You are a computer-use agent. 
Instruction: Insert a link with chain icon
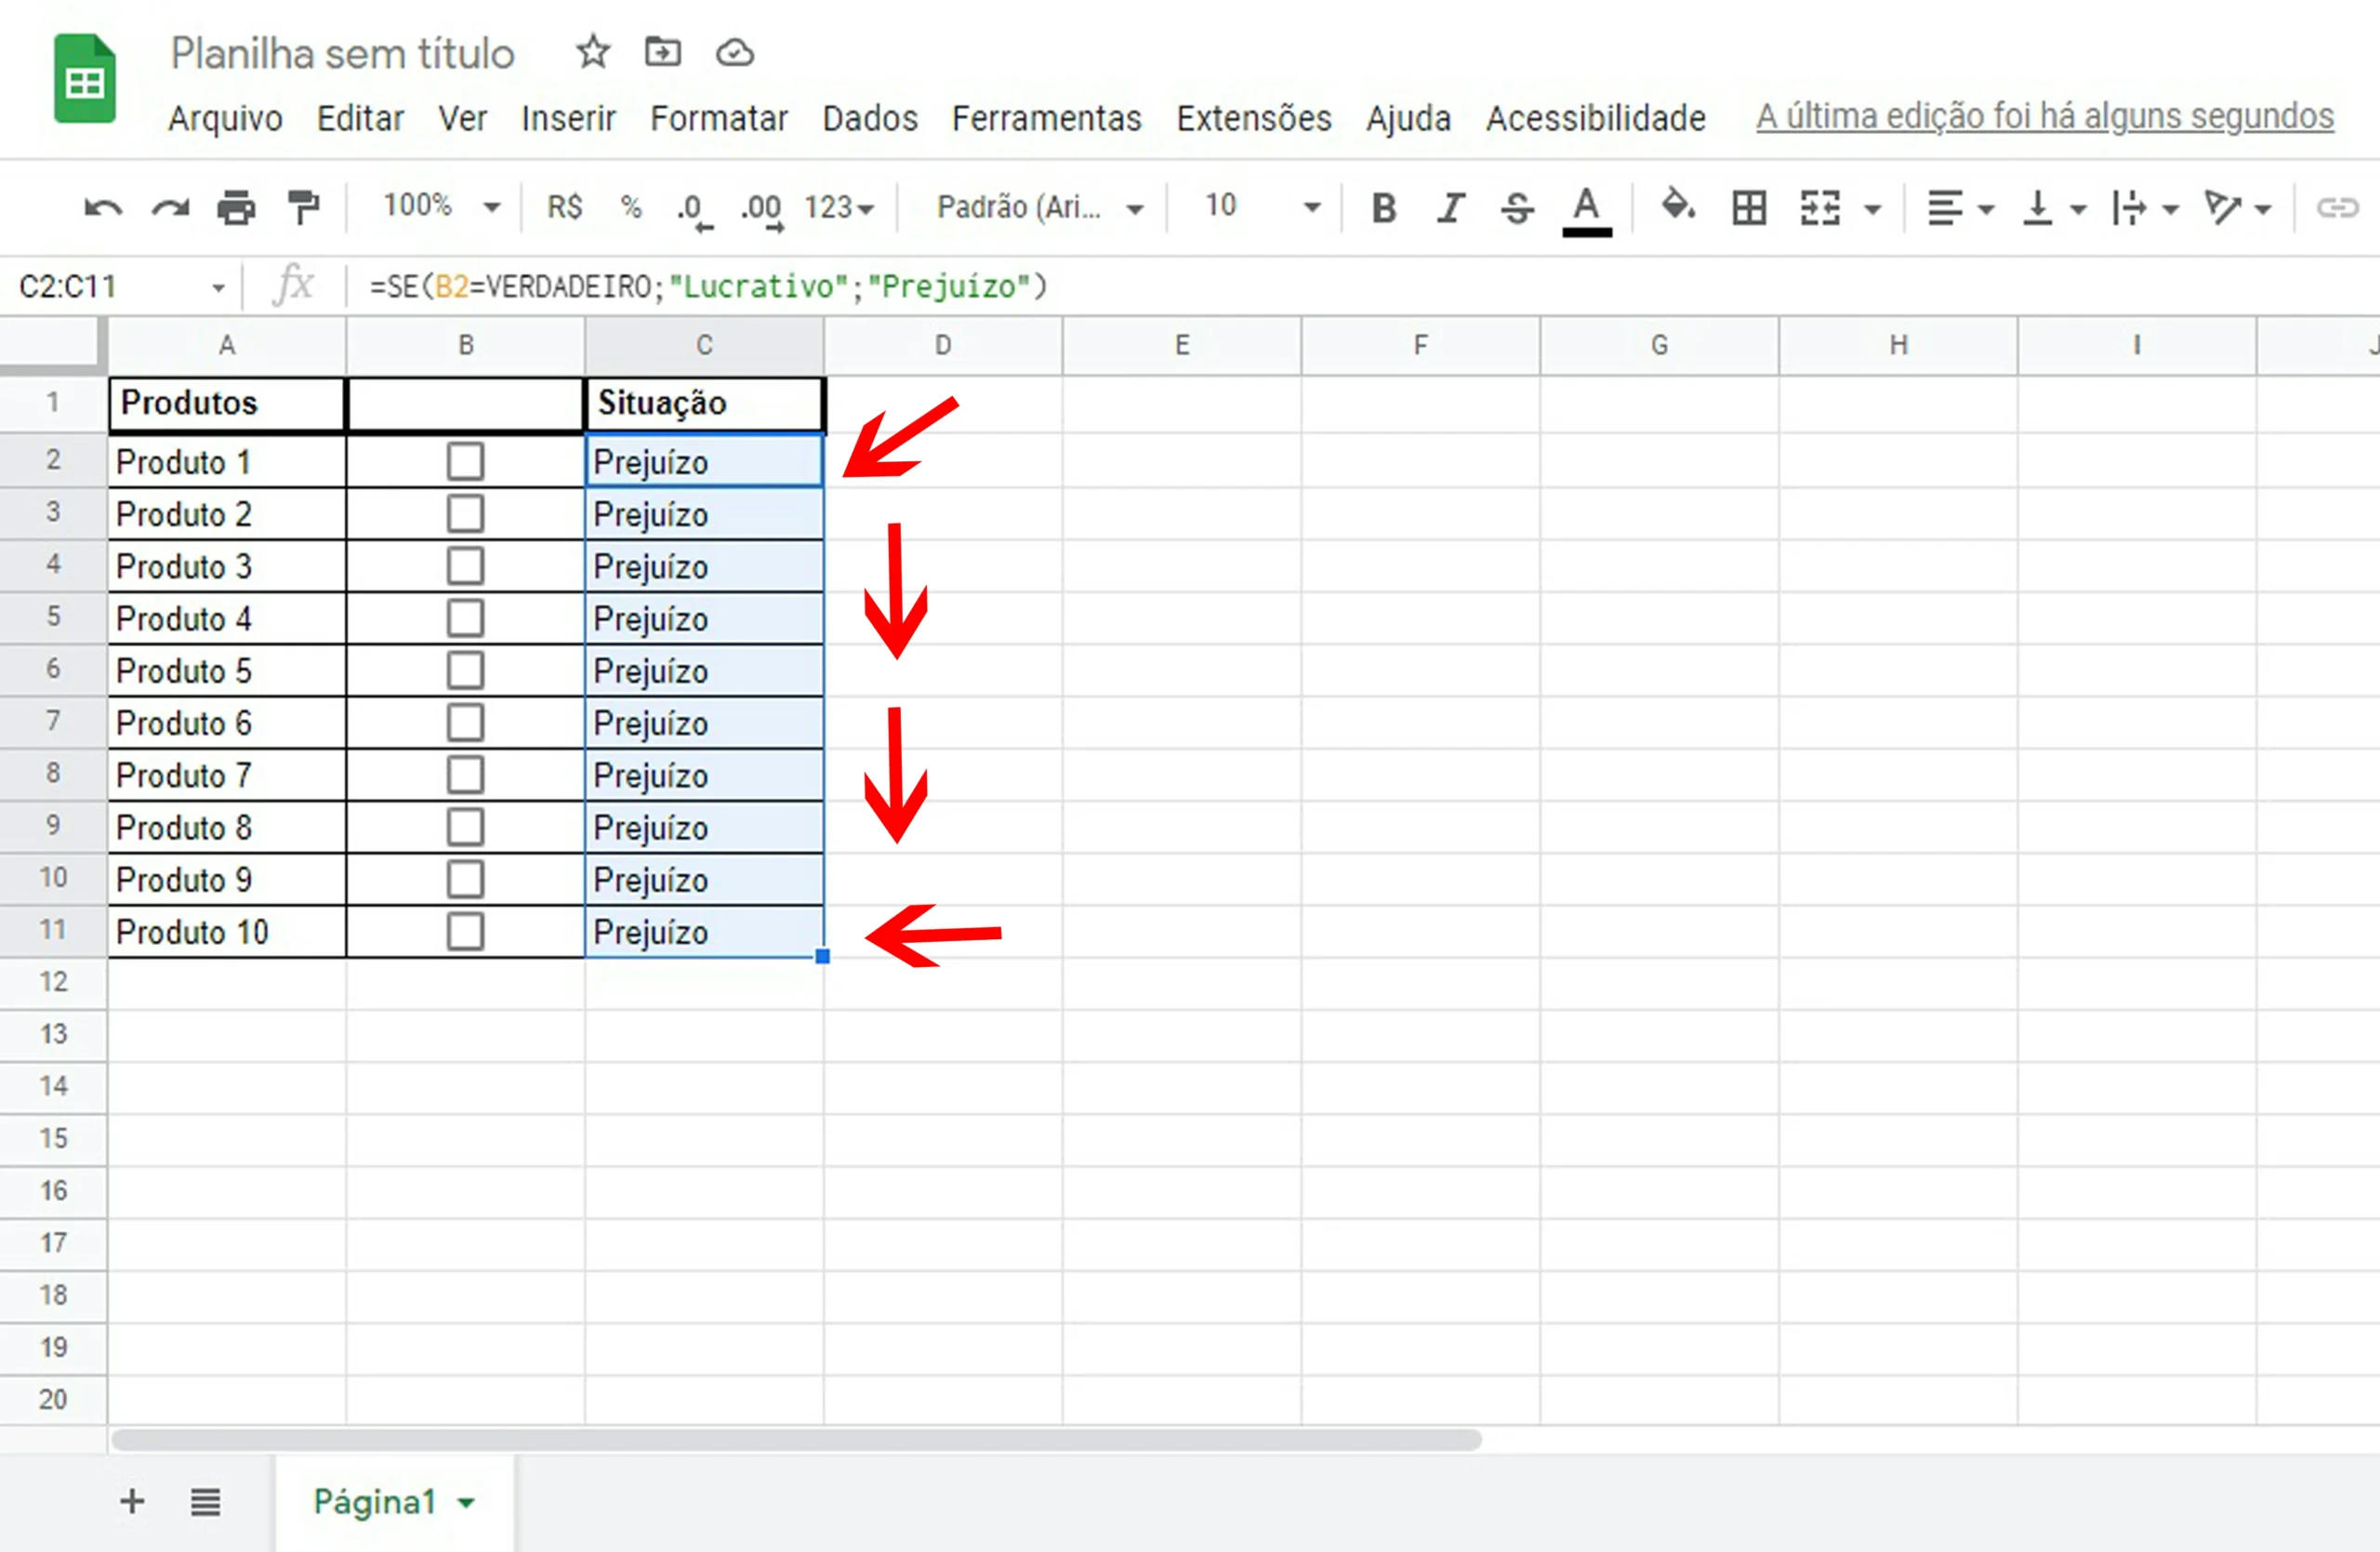click(x=2338, y=208)
